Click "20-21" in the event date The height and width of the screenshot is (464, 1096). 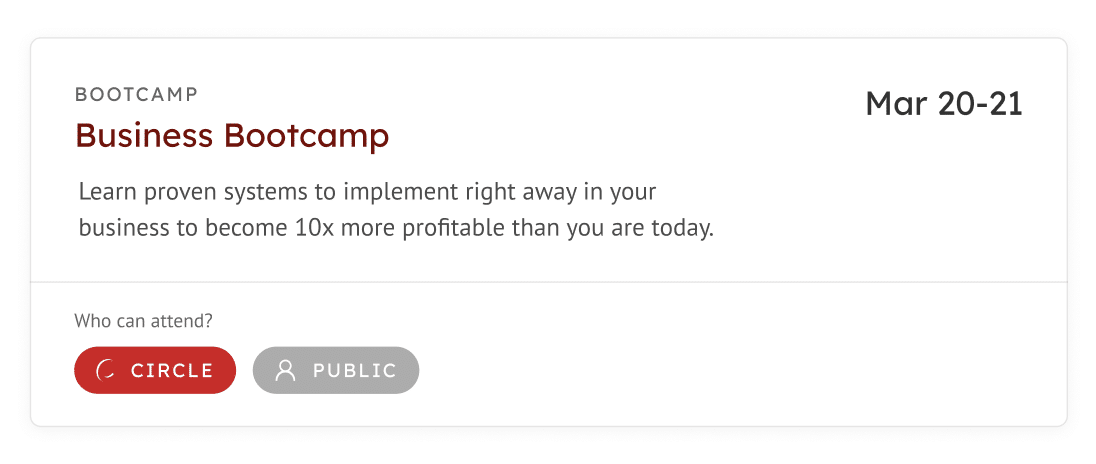[981, 104]
